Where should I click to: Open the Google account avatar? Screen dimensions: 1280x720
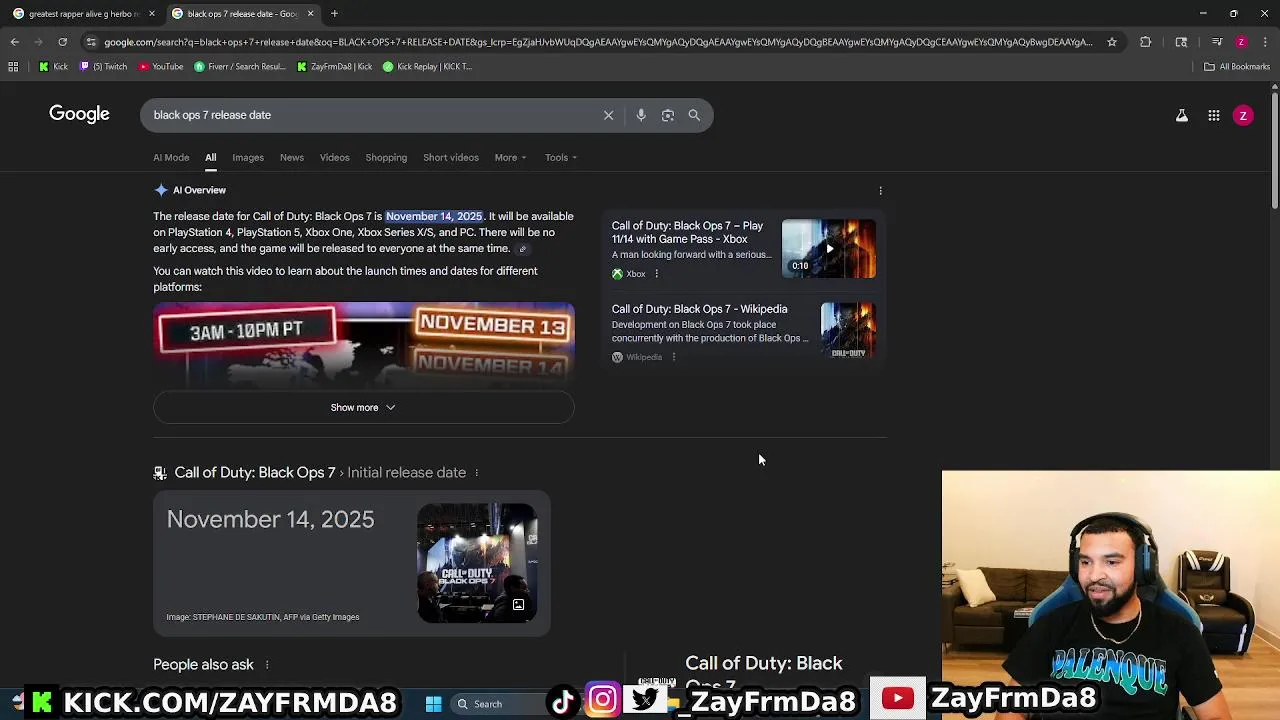coord(1243,116)
